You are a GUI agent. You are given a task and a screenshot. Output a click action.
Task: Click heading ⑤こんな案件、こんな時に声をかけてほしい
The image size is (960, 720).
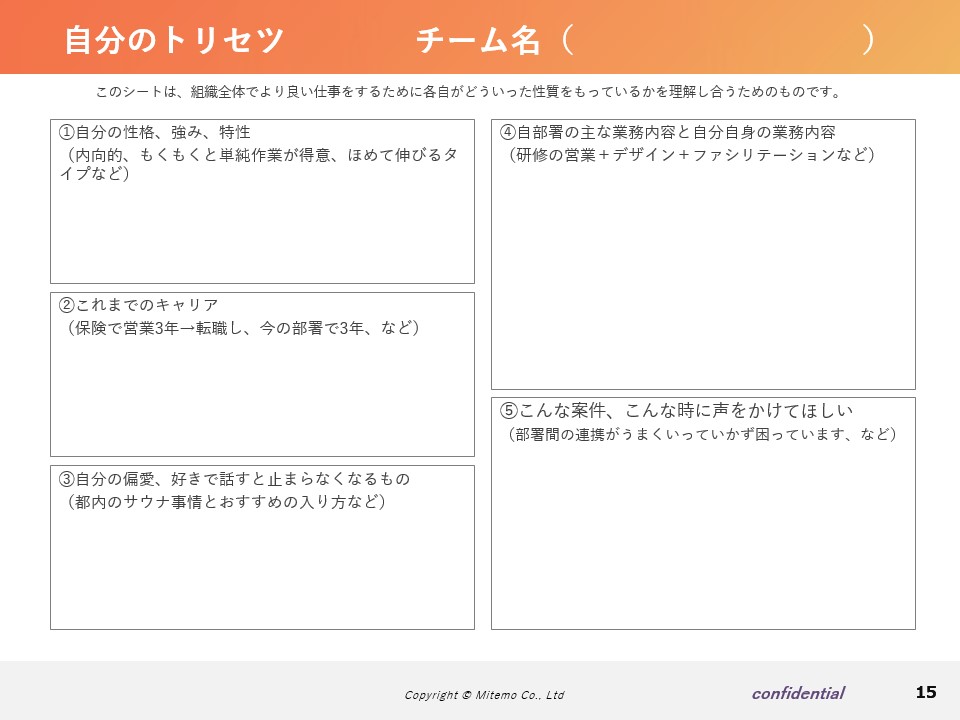click(x=677, y=410)
